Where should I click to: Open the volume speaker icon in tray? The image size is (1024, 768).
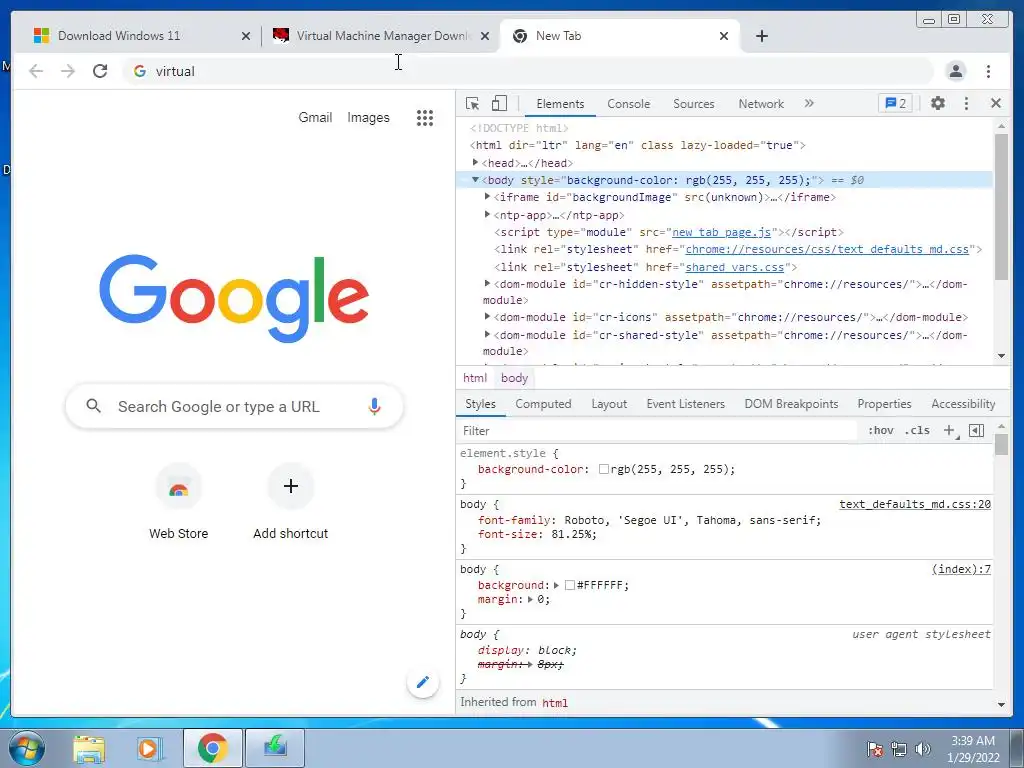click(x=922, y=749)
